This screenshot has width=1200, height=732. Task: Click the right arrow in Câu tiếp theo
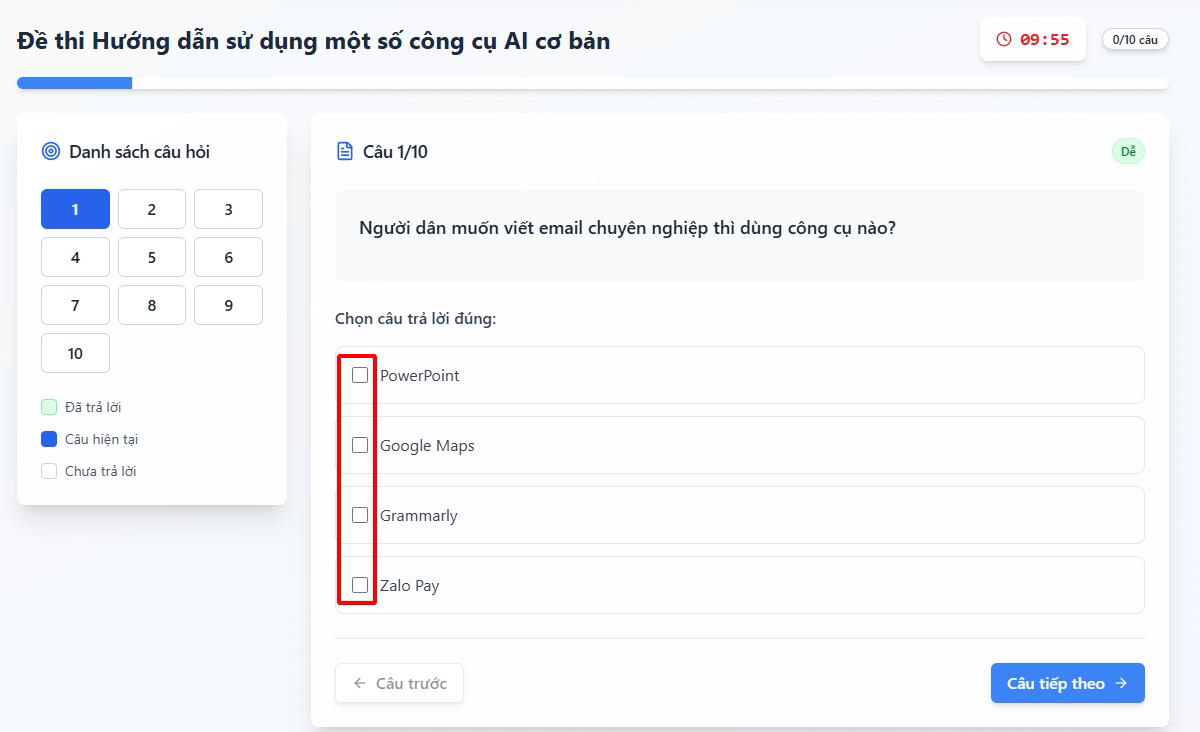point(1121,683)
